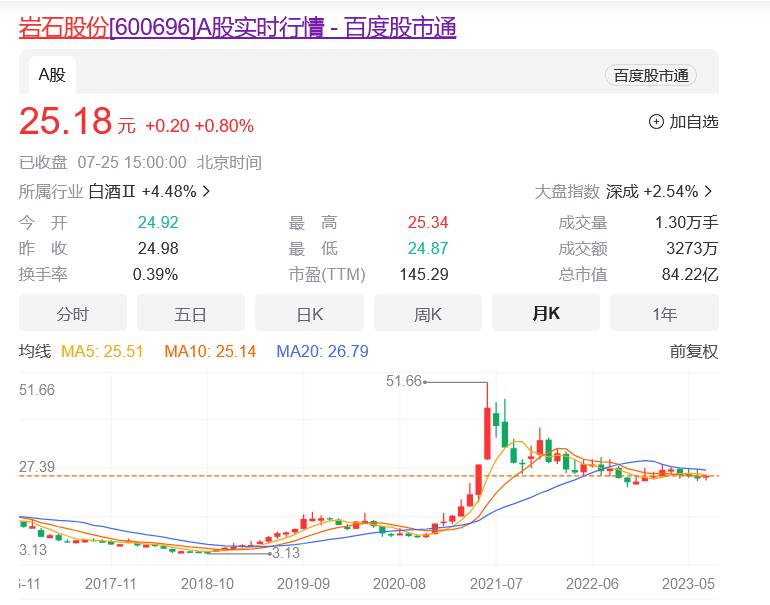
Task: Click the MA20: 26.79 indicator label
Action: pos(322,352)
